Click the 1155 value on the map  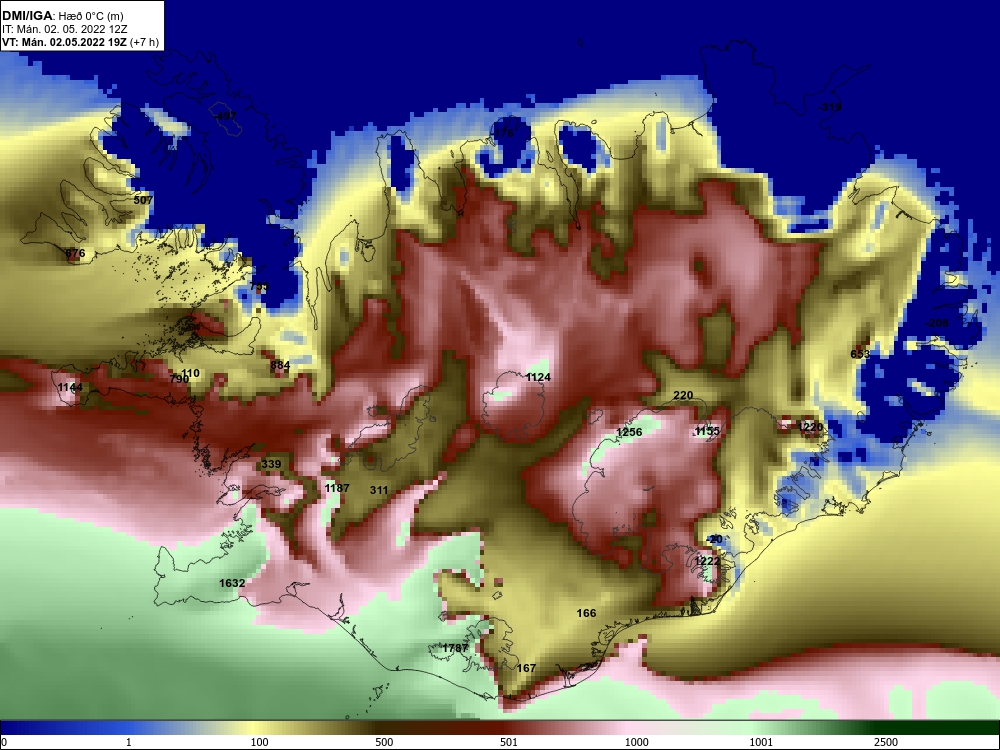[707, 431]
